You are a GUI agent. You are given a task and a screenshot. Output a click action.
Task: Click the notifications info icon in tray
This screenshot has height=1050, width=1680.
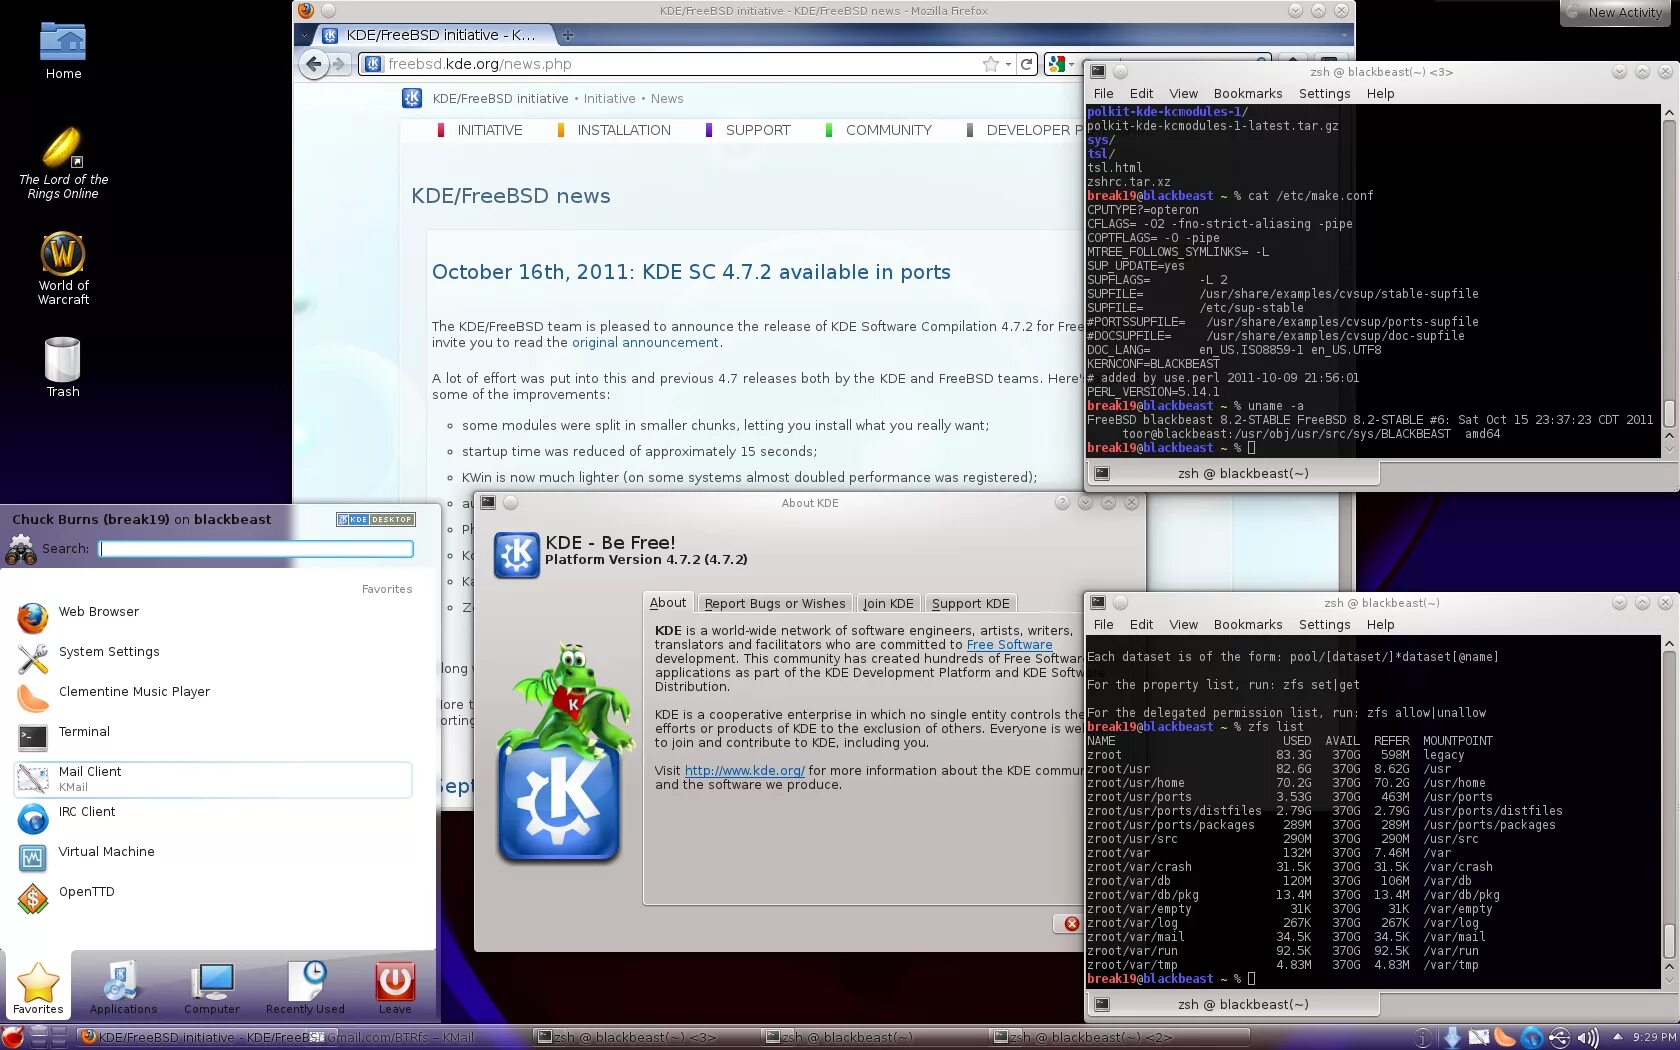pyautogui.click(x=1423, y=1038)
